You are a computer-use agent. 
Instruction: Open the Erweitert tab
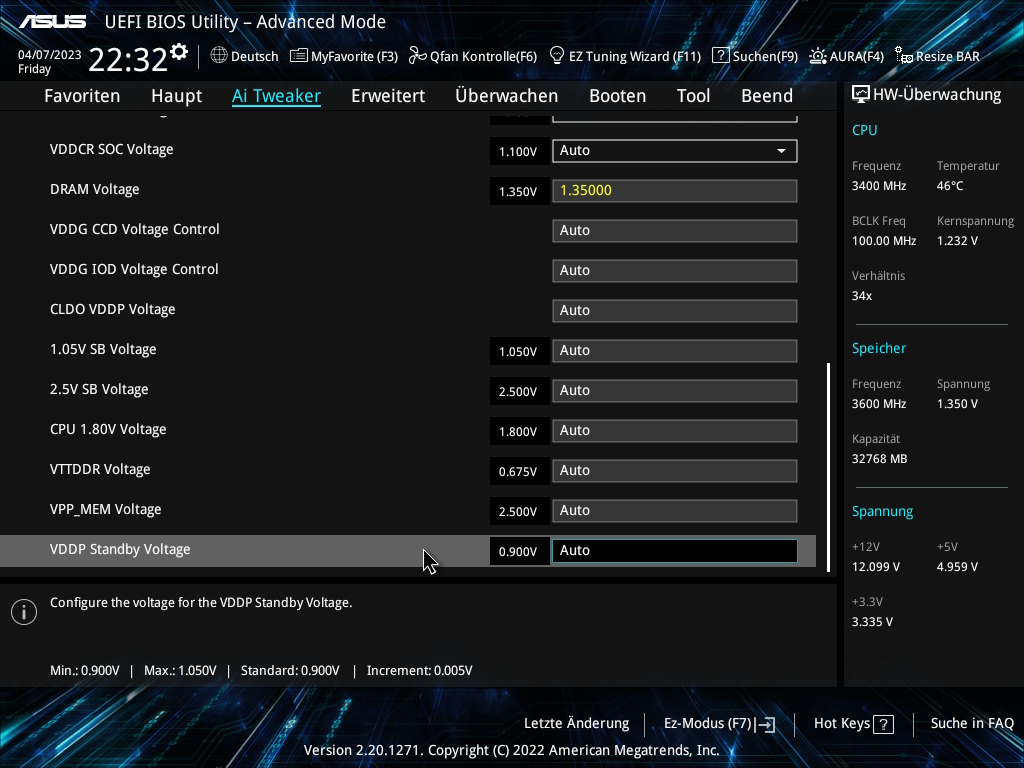(388, 96)
